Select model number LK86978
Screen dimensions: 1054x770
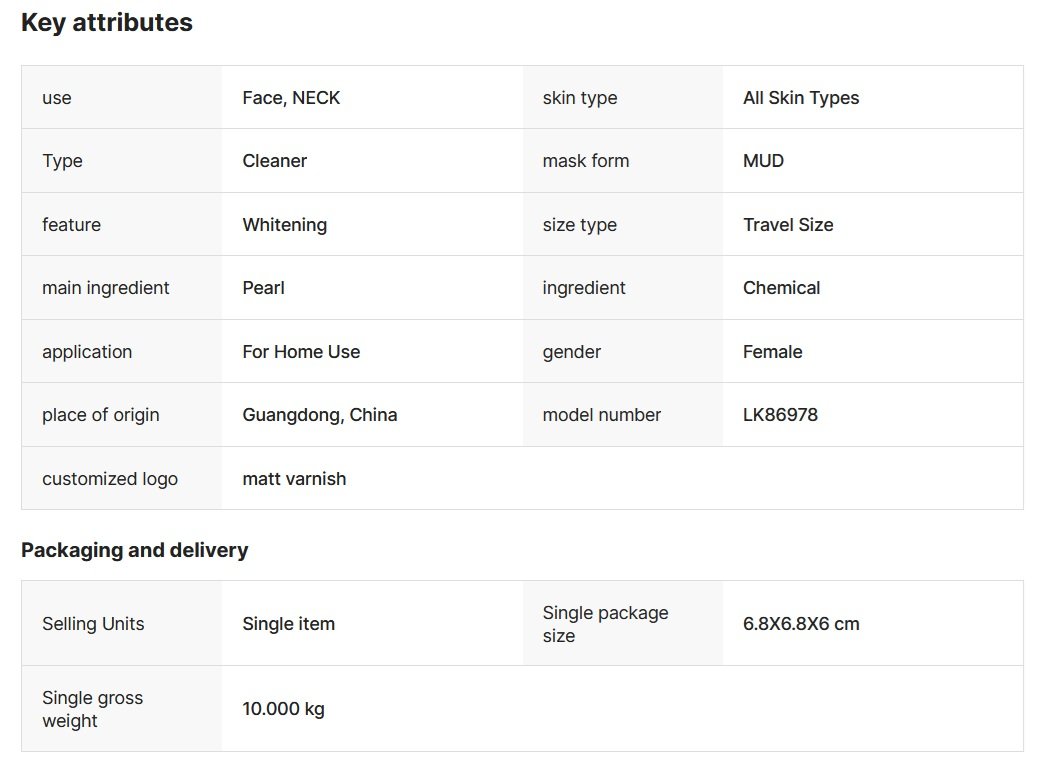click(x=780, y=415)
